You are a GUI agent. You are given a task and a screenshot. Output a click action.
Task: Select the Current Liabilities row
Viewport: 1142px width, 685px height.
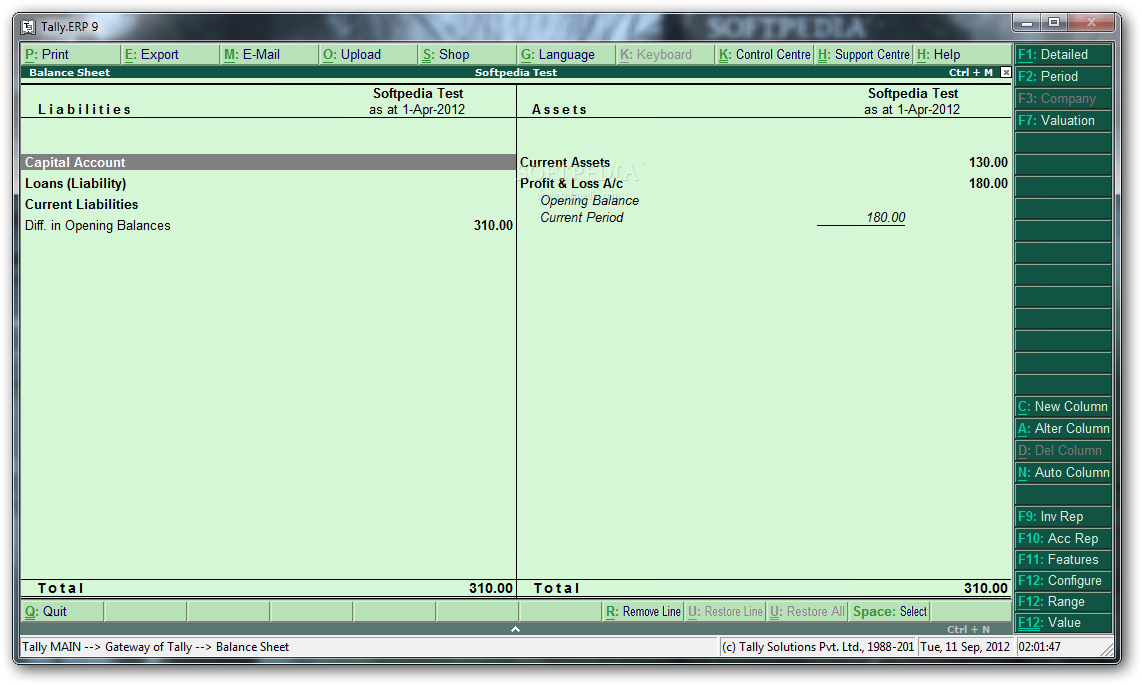(268, 205)
